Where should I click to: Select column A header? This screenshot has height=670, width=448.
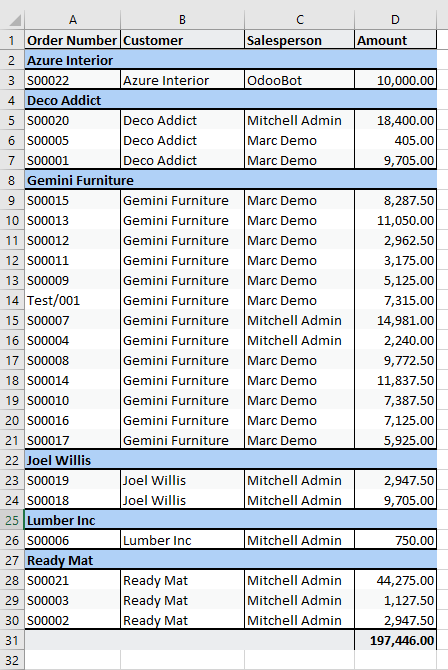coord(73,20)
